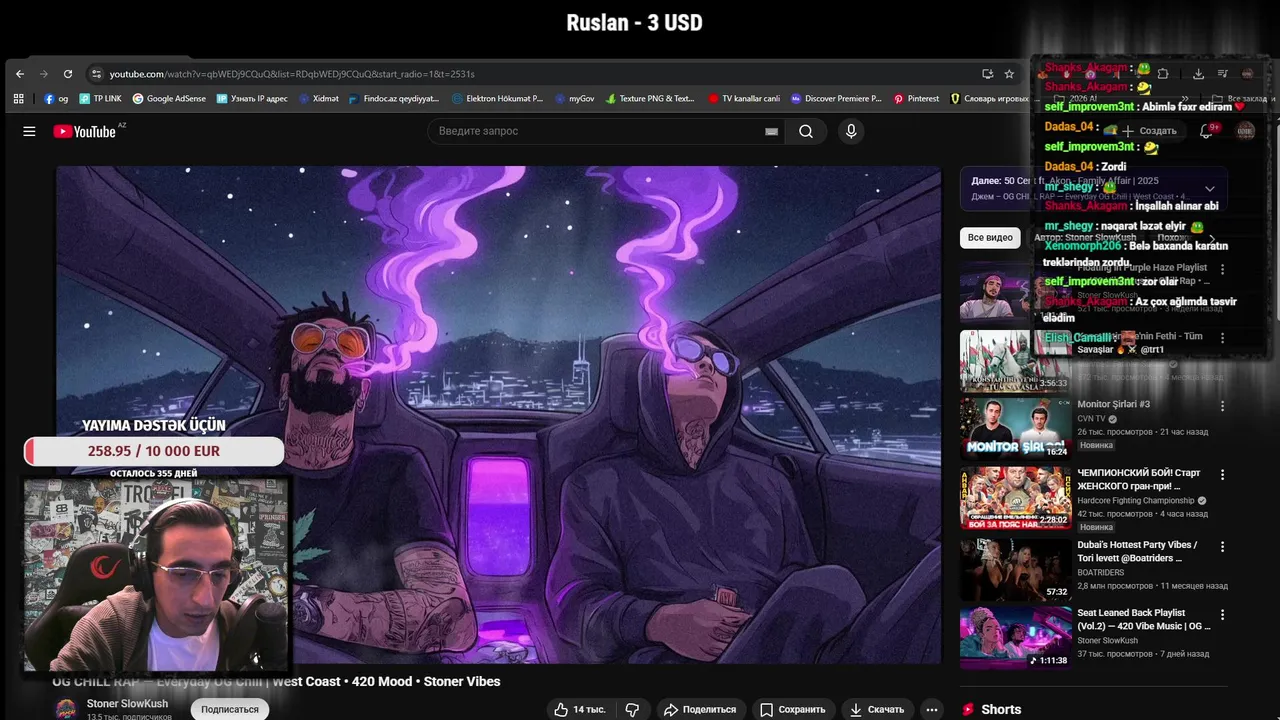Open YouTube notifications bell
This screenshot has height=720, width=1280.
(1206, 131)
